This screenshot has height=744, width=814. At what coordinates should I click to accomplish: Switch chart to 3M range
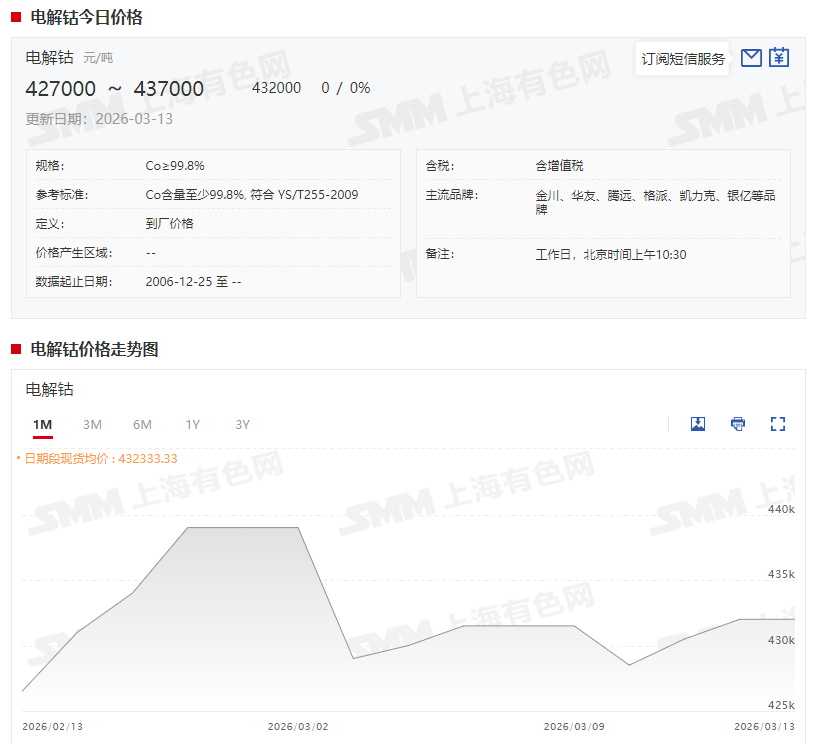click(x=92, y=425)
